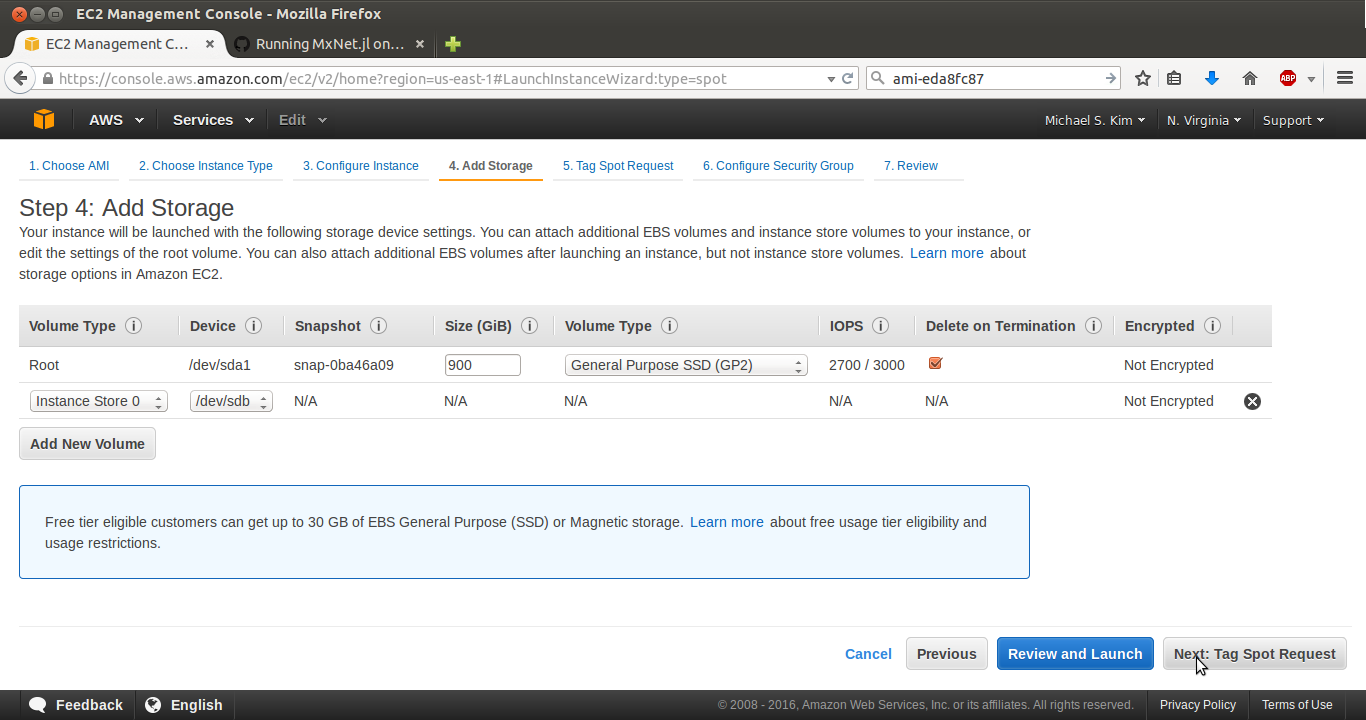1366x720 pixels.
Task: Open the Michael S. Kim account dropdown
Action: [x=1095, y=120]
